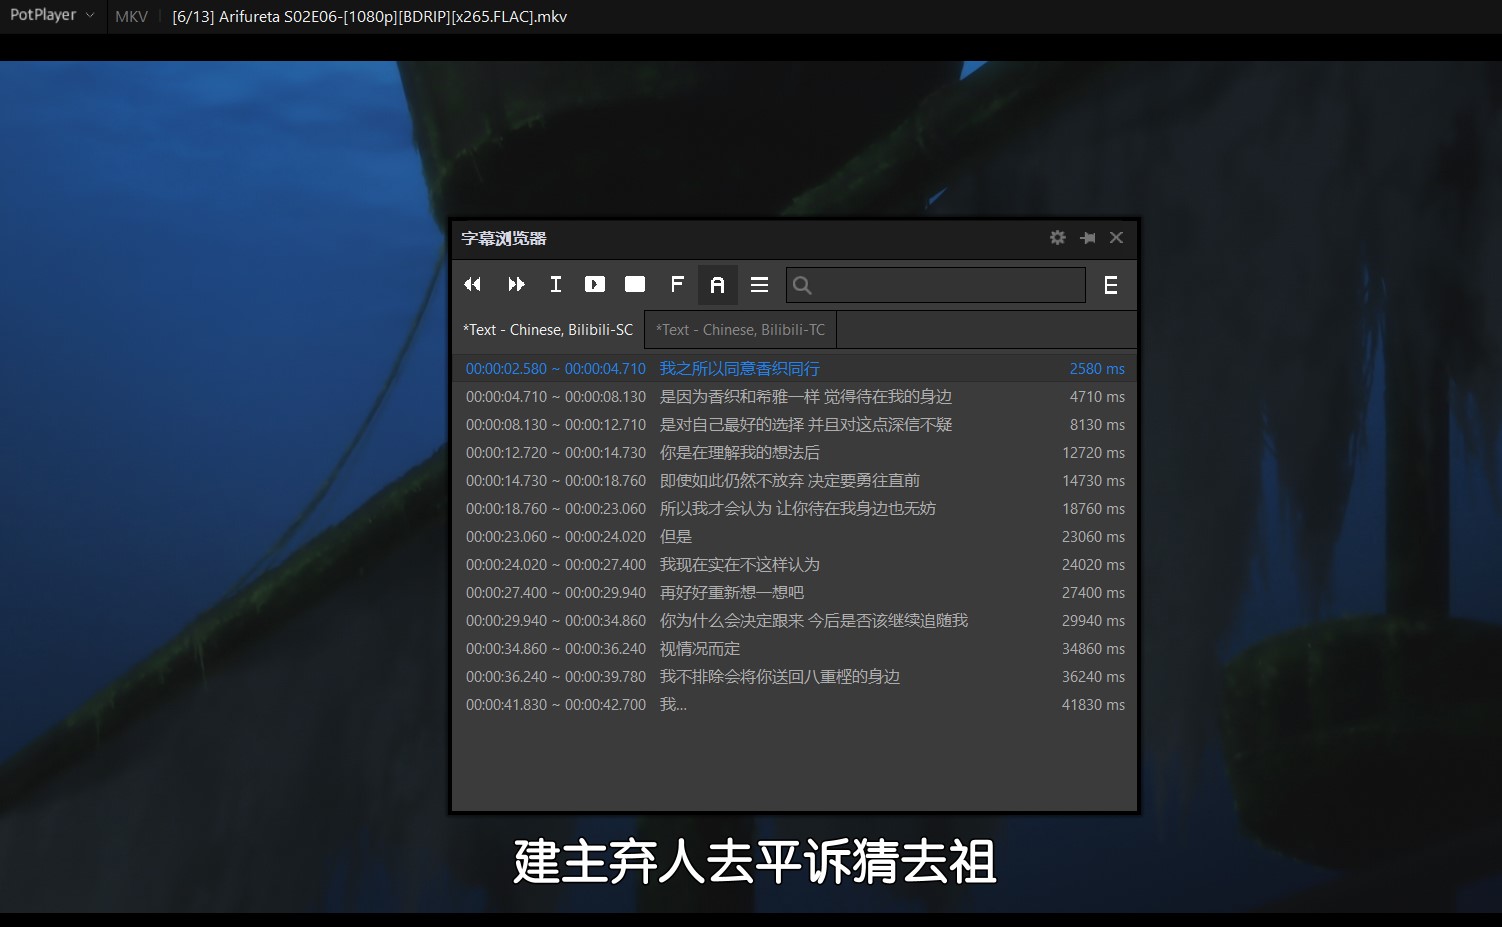The height and width of the screenshot is (927, 1502).
Task: Switch to Chinese Bilibili-TC tab
Action: click(x=741, y=330)
